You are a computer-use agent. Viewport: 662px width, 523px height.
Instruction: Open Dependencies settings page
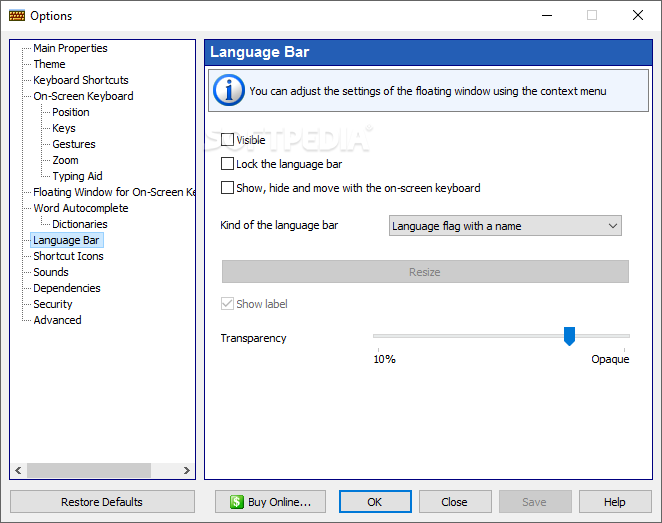pyautogui.click(x=67, y=288)
